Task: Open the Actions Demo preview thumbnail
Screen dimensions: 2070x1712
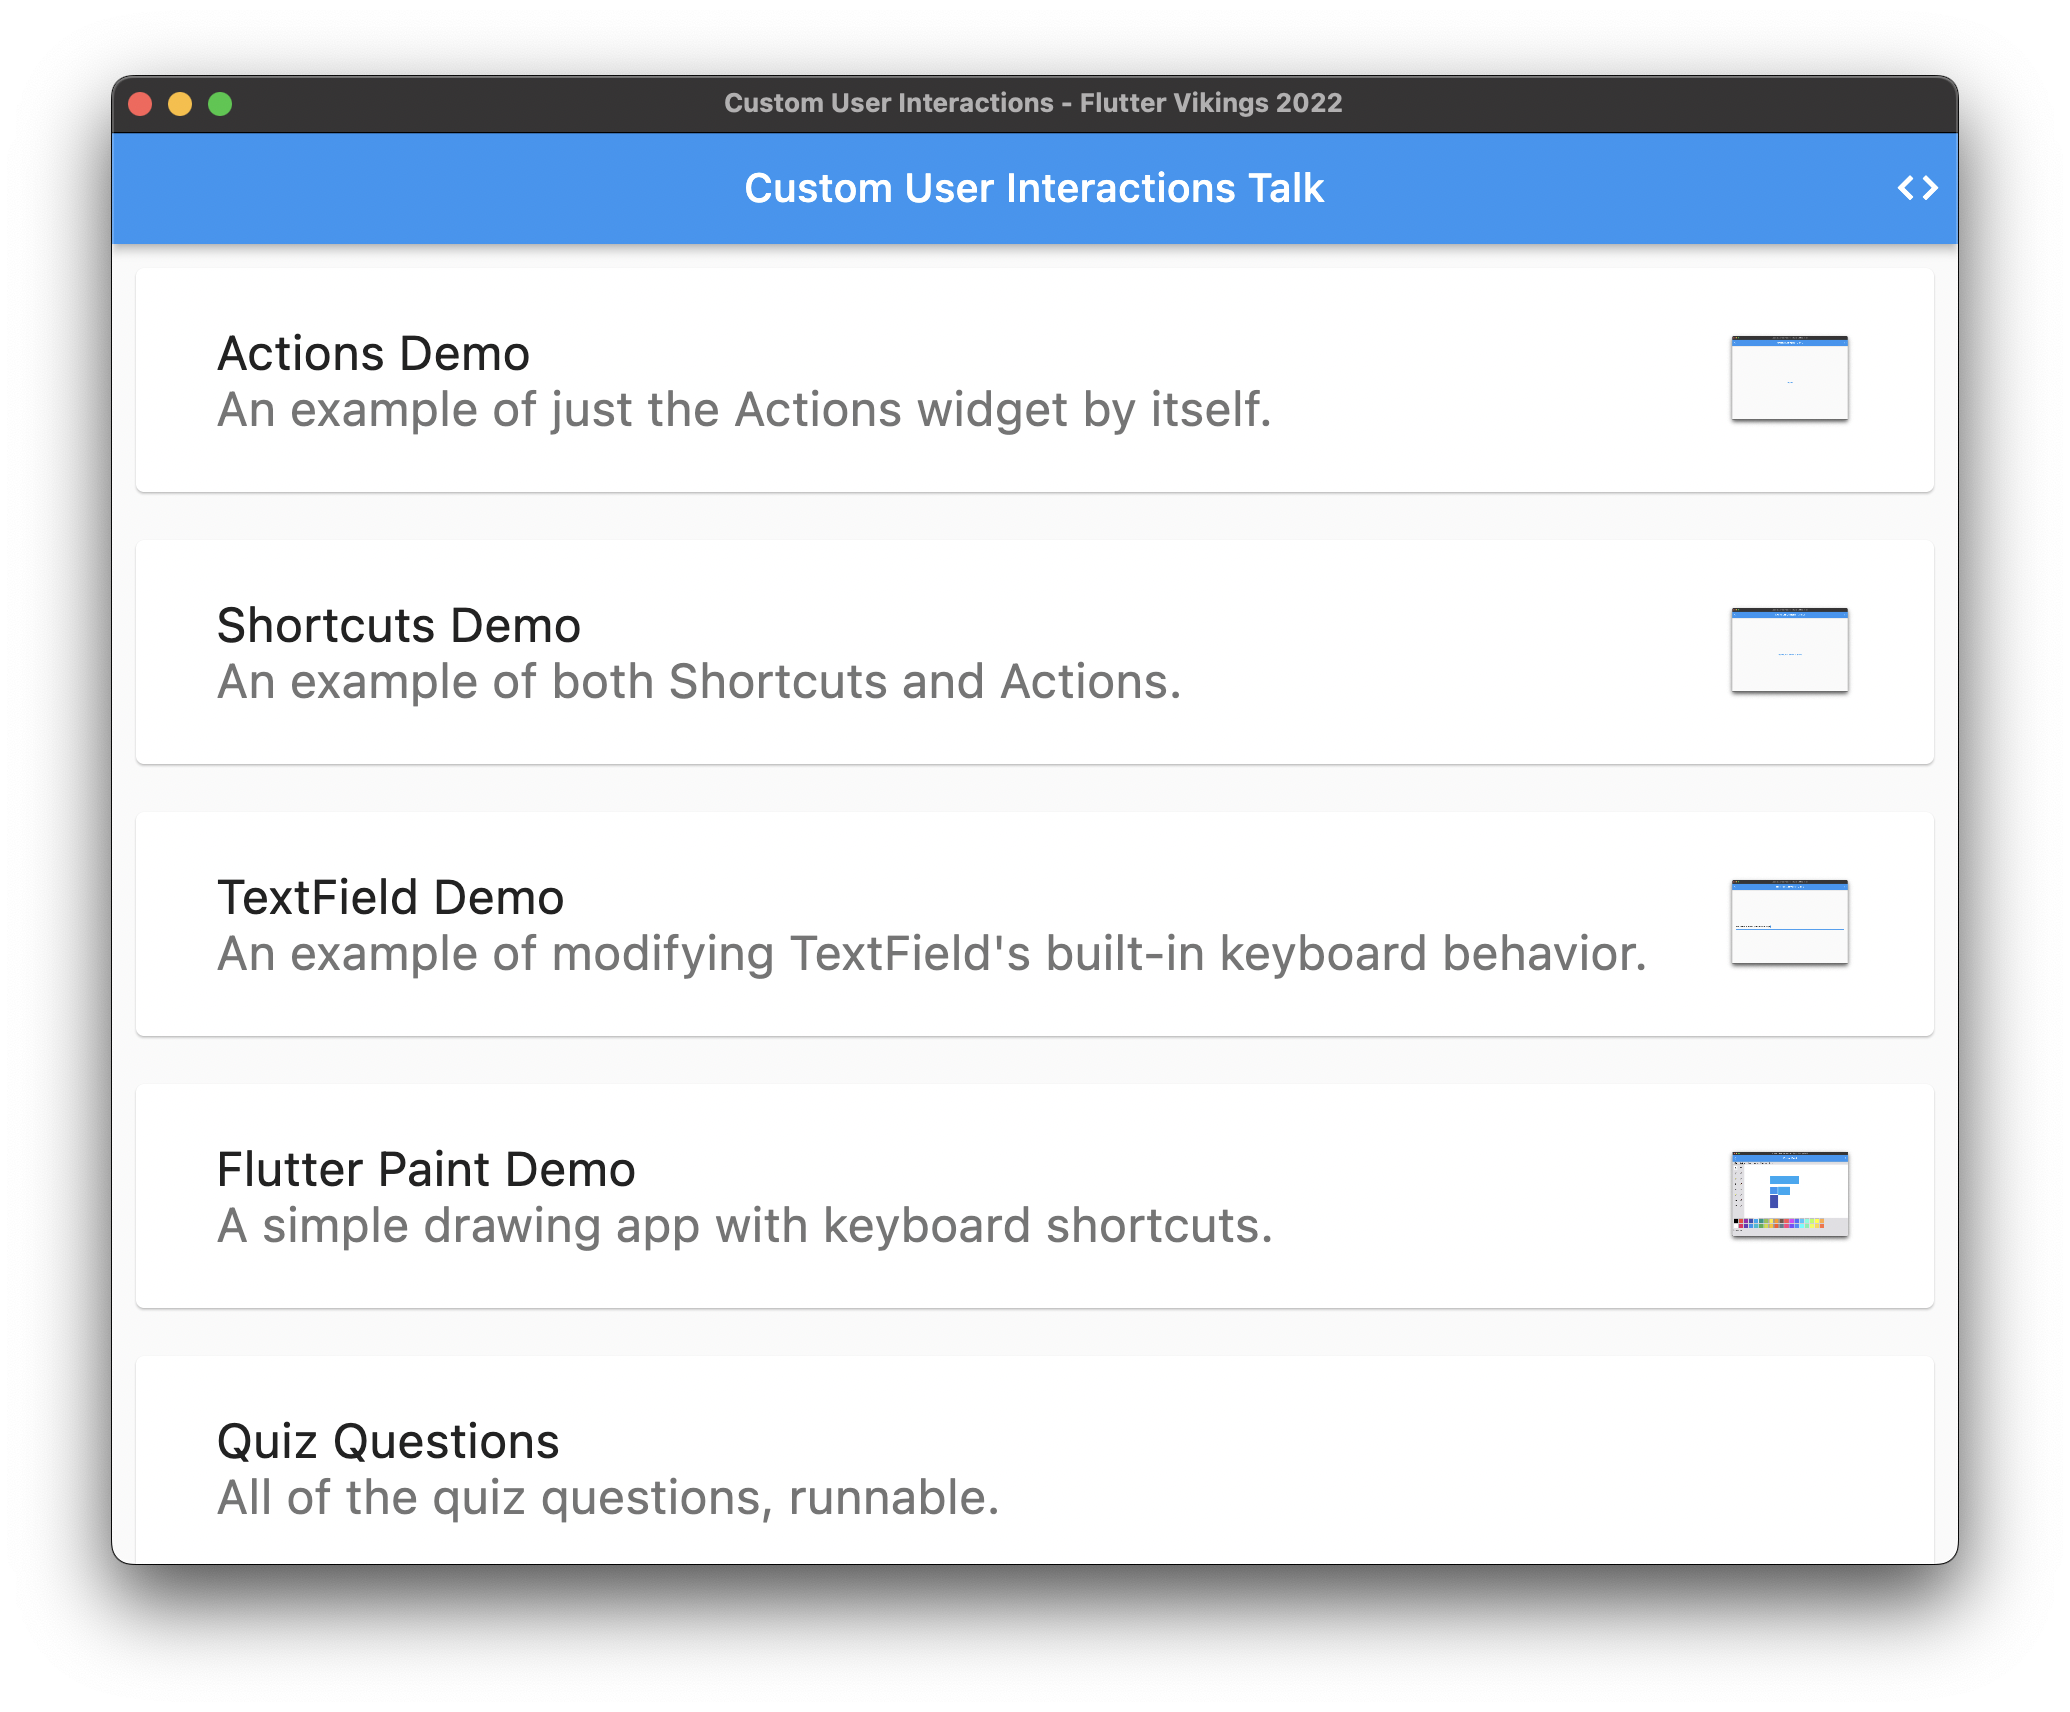Action: [1789, 378]
